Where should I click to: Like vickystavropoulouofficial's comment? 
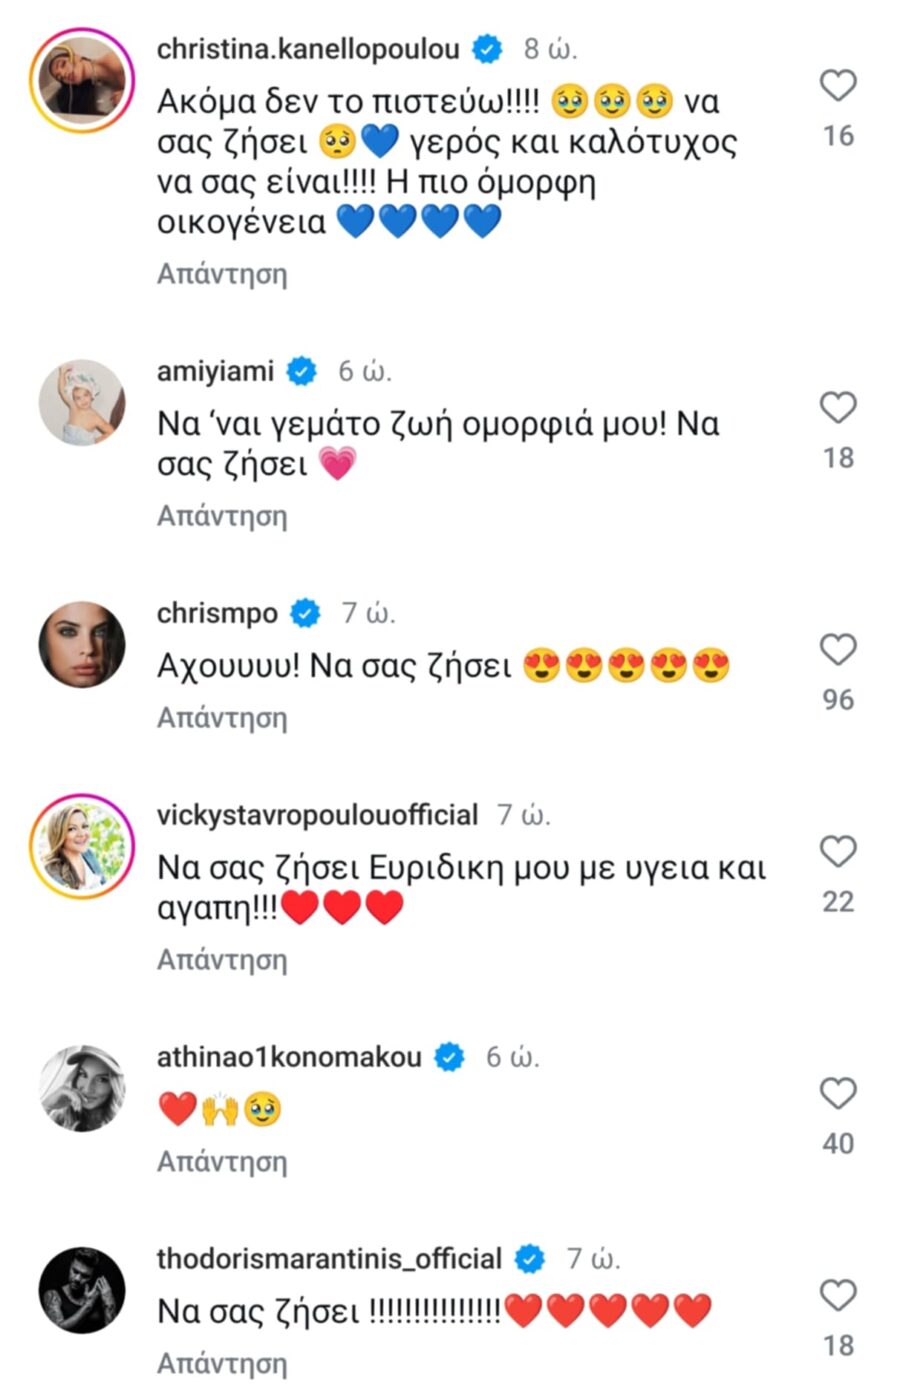(838, 852)
